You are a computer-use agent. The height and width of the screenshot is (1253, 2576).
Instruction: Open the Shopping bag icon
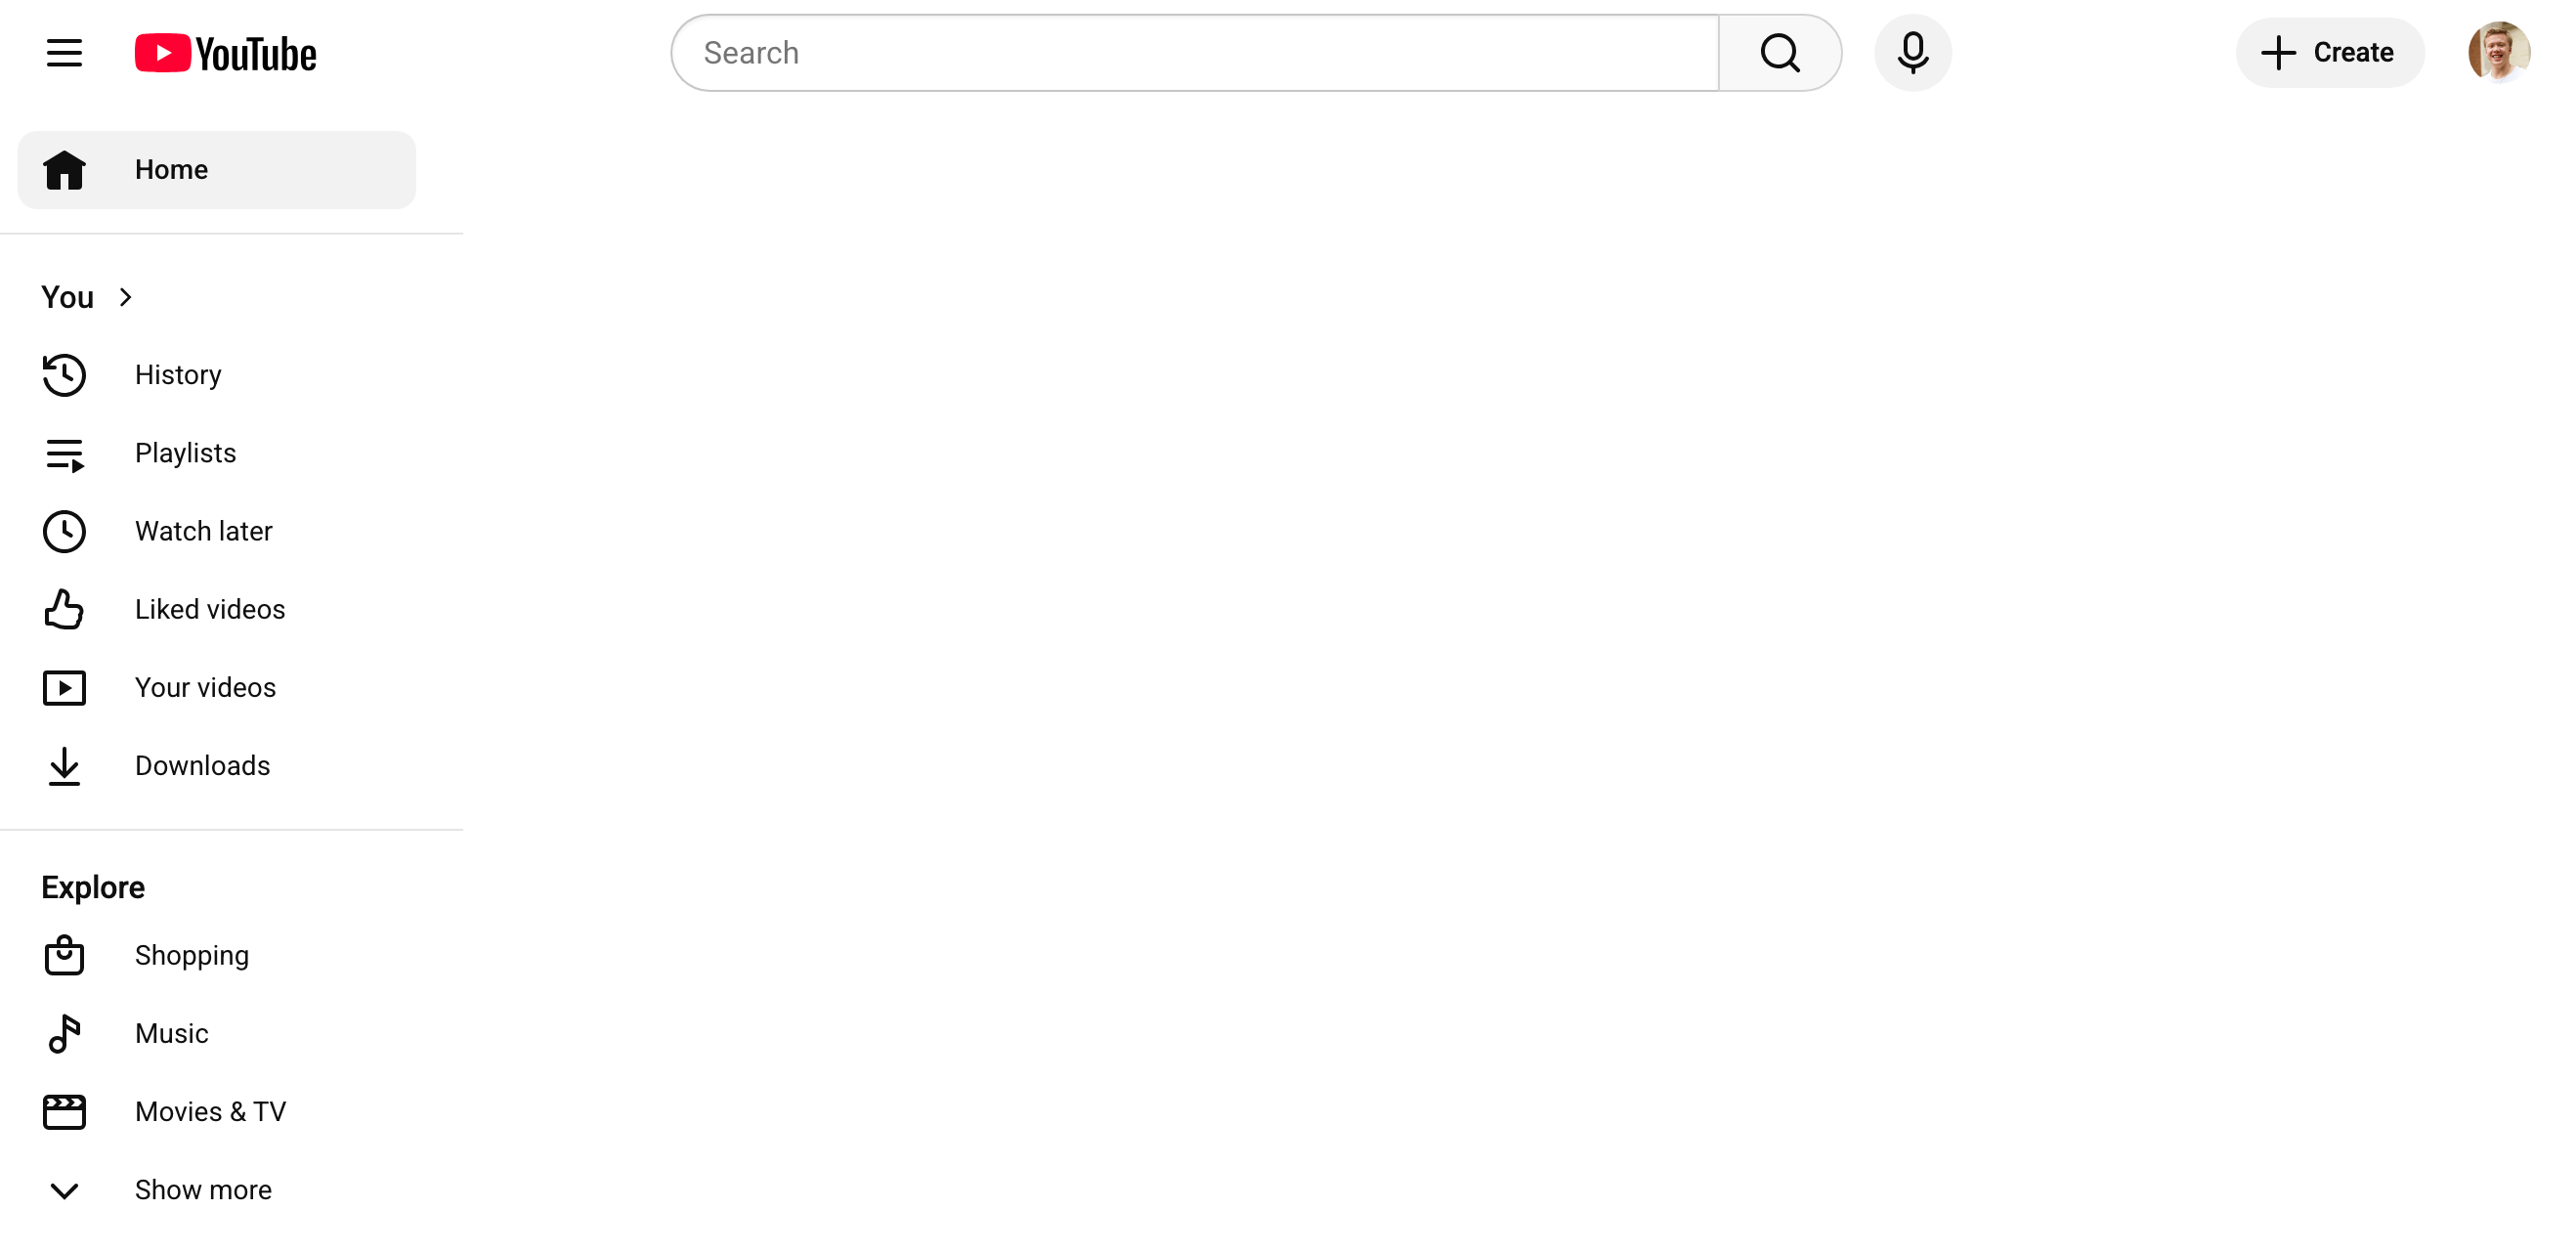64,955
